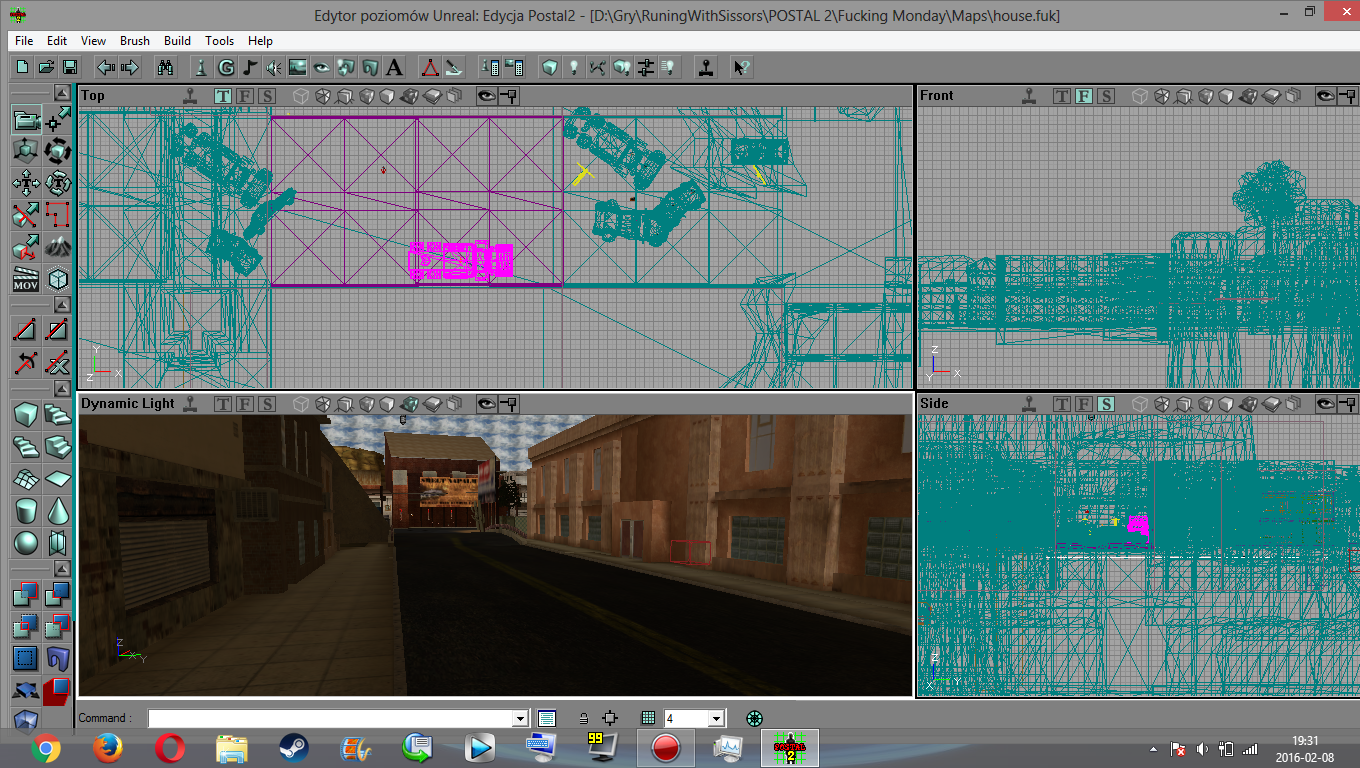The image size is (1360, 768).
Task: Collapse the brush builders group arrow
Action: [62, 389]
